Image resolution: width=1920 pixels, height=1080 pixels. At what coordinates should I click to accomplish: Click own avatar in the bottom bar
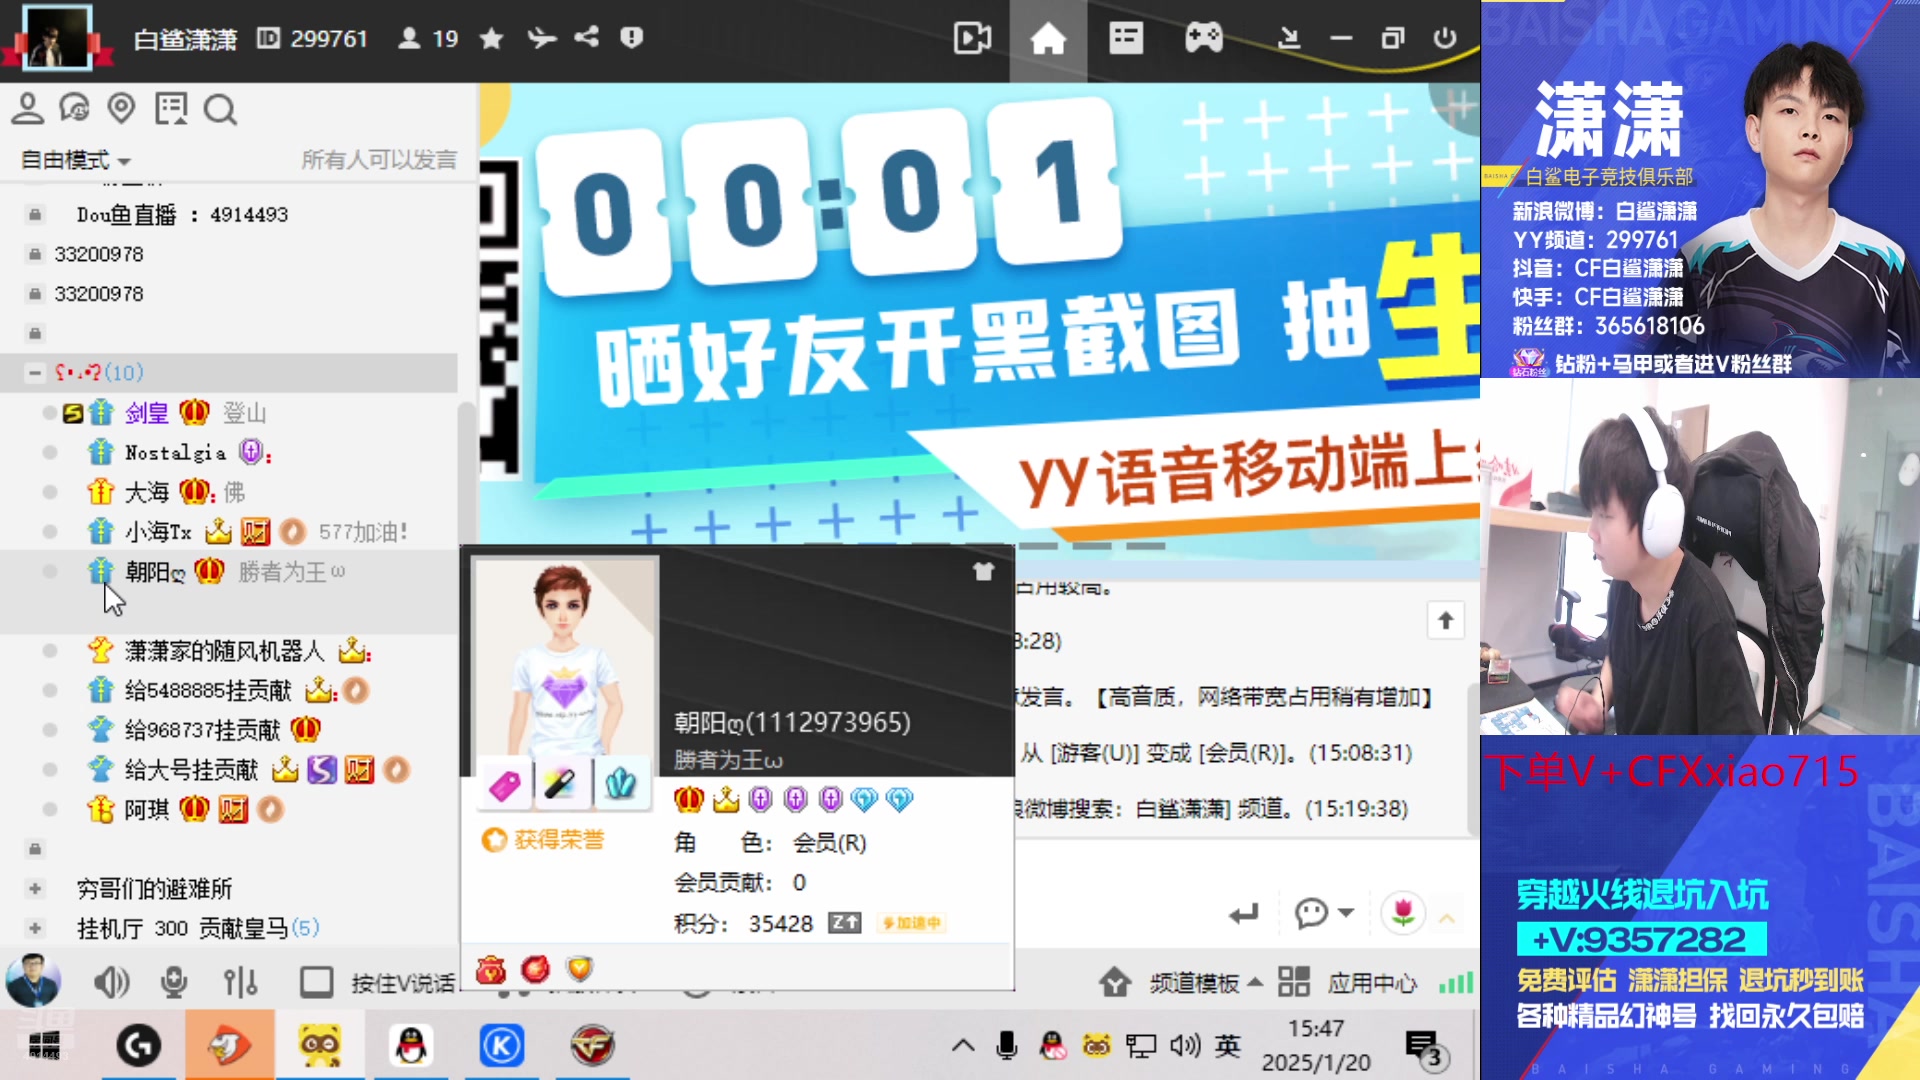tap(33, 979)
